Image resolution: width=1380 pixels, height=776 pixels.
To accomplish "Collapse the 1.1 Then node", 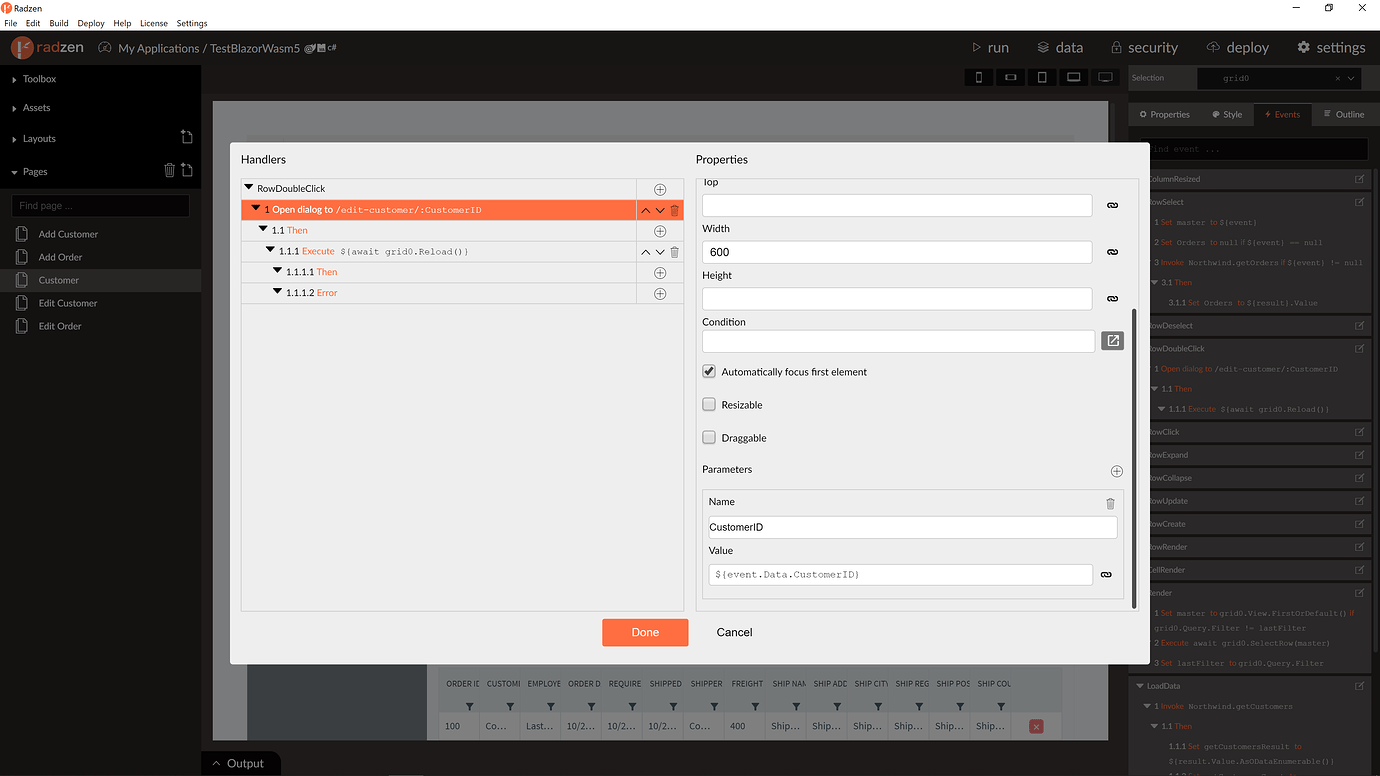I will 263,230.
